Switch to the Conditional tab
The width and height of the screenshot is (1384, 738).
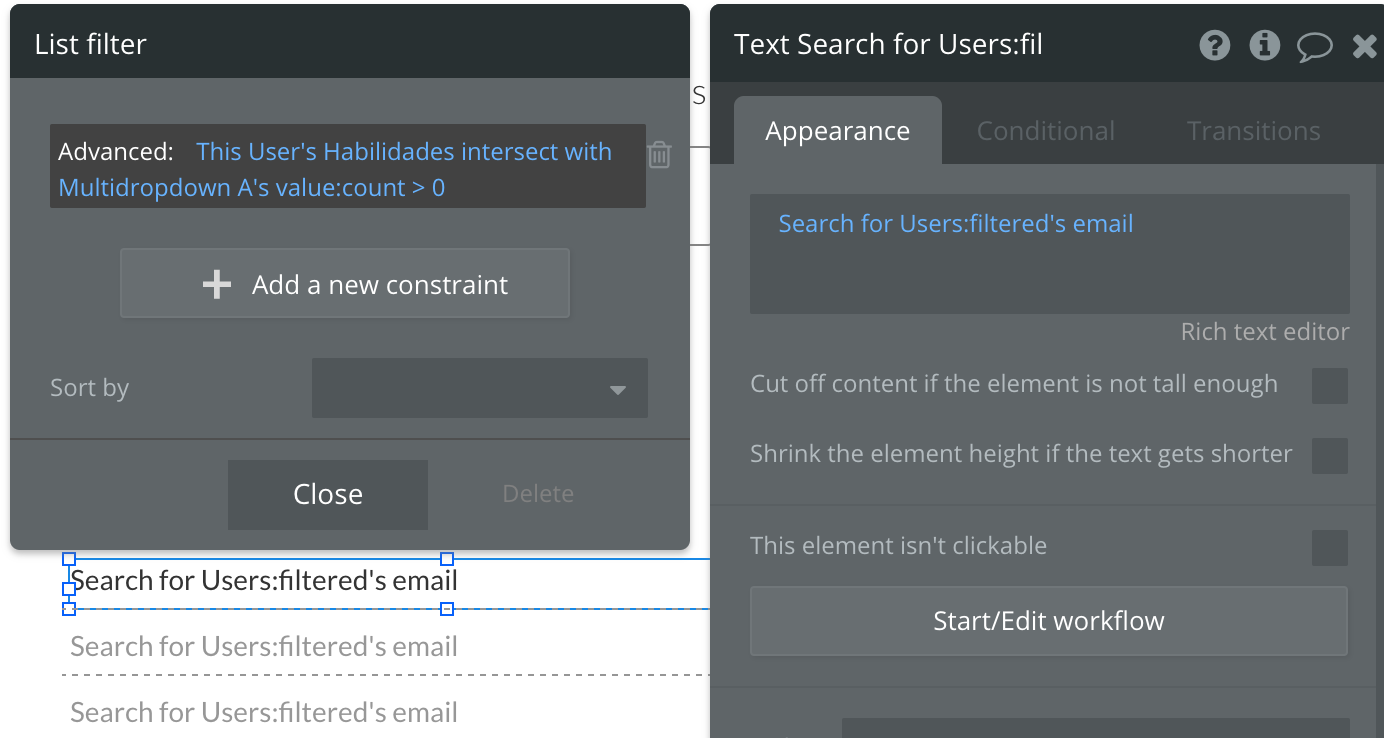[x=1045, y=131]
